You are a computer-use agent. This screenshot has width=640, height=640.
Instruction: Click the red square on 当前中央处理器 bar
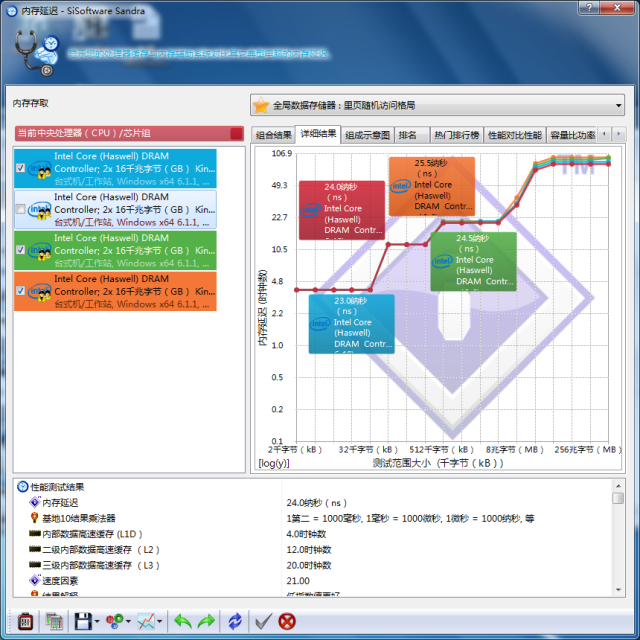pos(236,133)
